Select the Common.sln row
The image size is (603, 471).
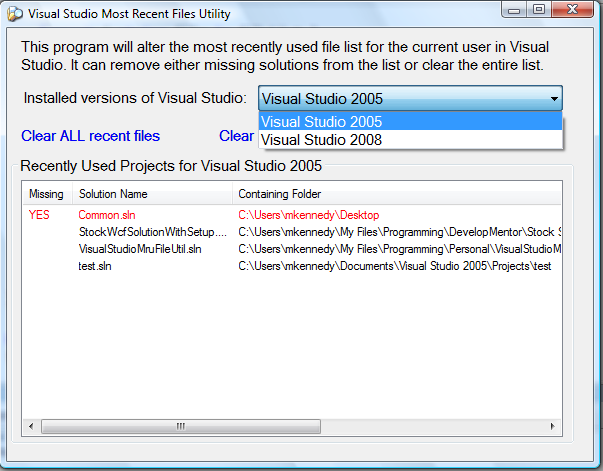tap(104, 214)
